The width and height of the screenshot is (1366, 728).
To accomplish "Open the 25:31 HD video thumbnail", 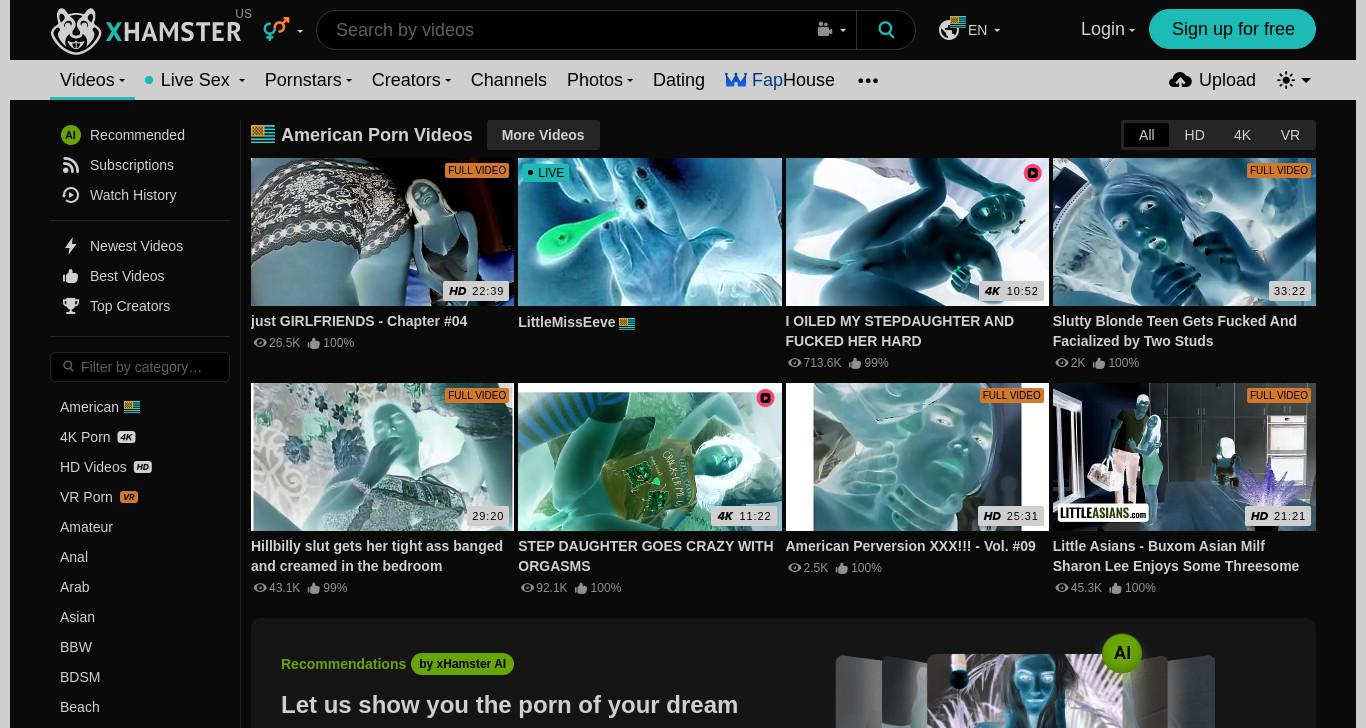I will coord(917,457).
